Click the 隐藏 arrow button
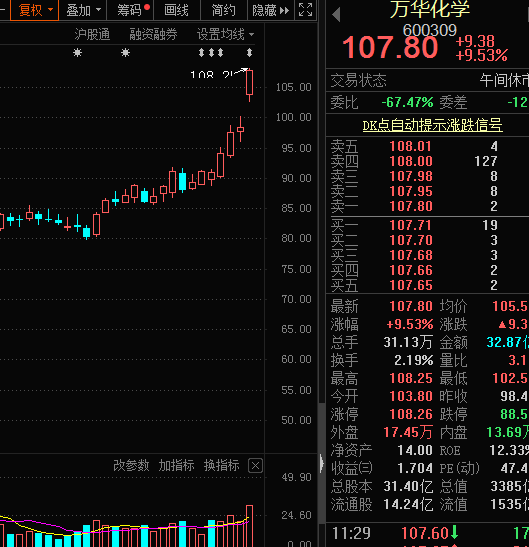 pos(270,10)
